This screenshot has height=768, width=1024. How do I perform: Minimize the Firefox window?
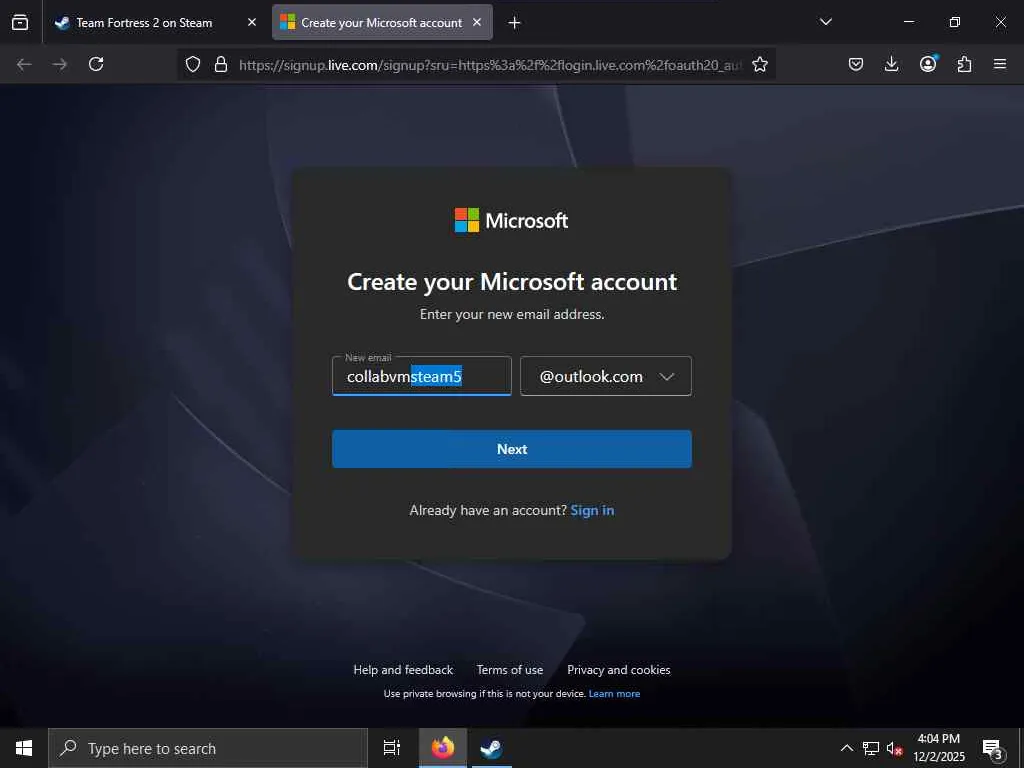(908, 22)
